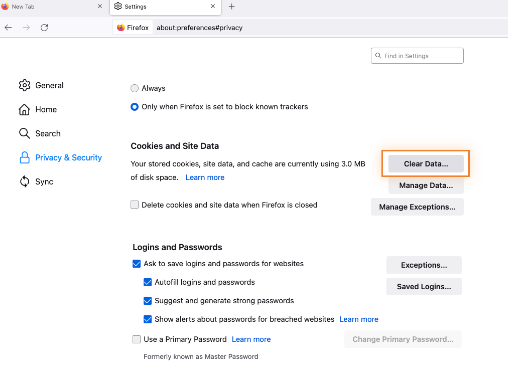Select the Always radio option
The width and height of the screenshot is (508, 370).
(134, 88)
